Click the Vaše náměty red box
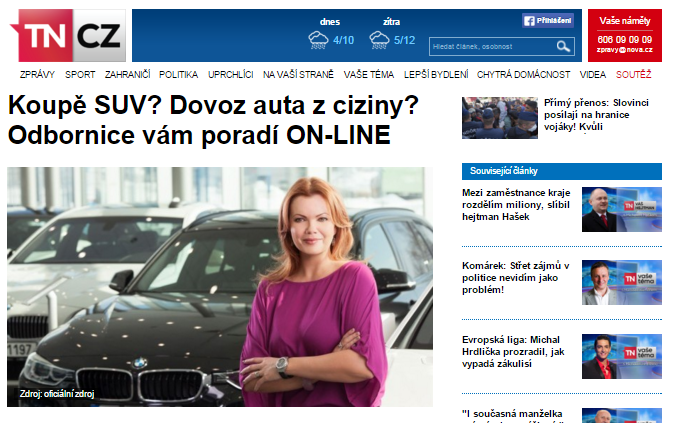 tap(625, 35)
